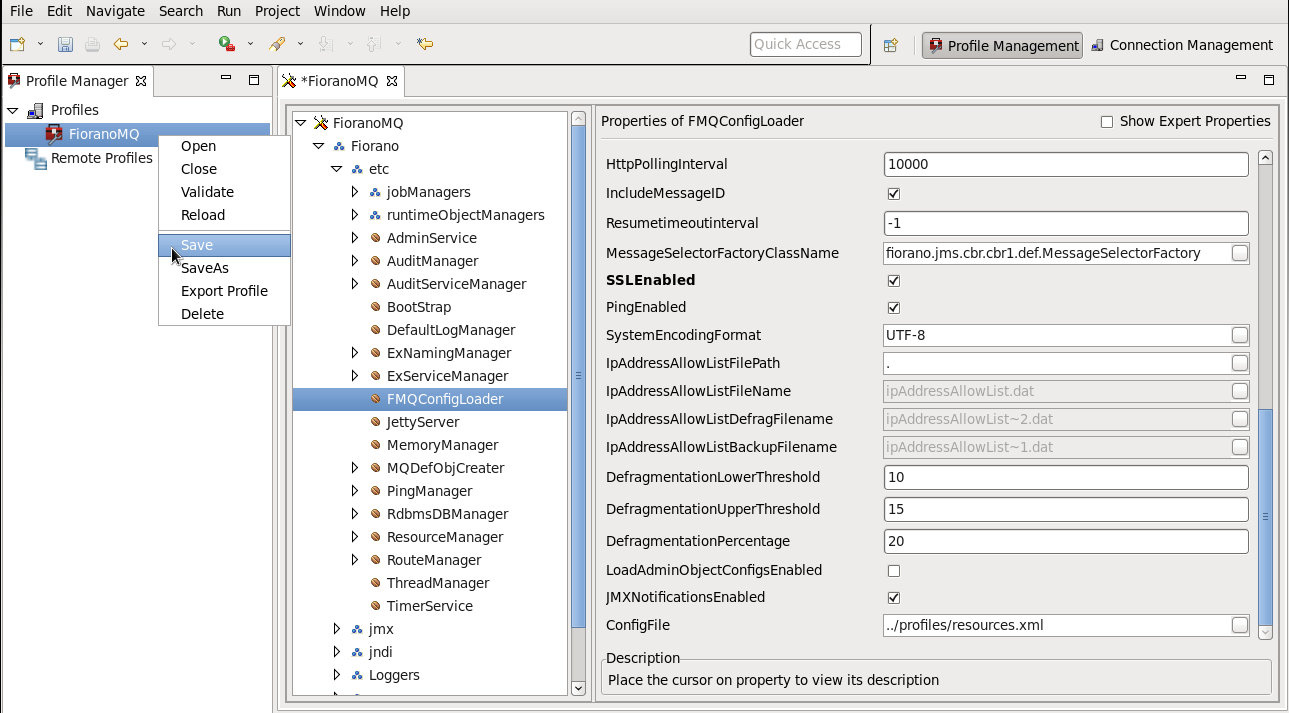This screenshot has width=1289, height=713.
Task: Uncheck JMXNotificationsEnabled checkbox
Action: 894,598
